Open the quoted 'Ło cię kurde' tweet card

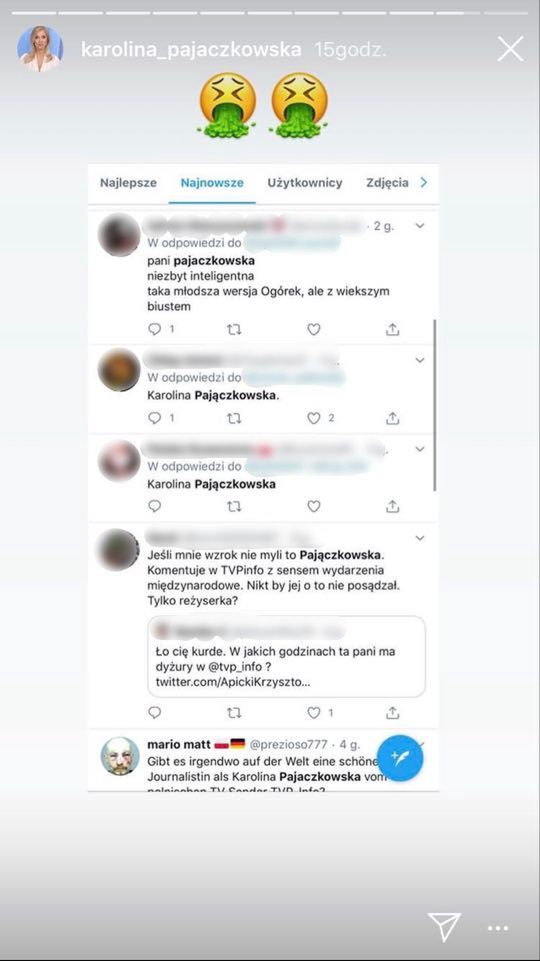pos(286,656)
